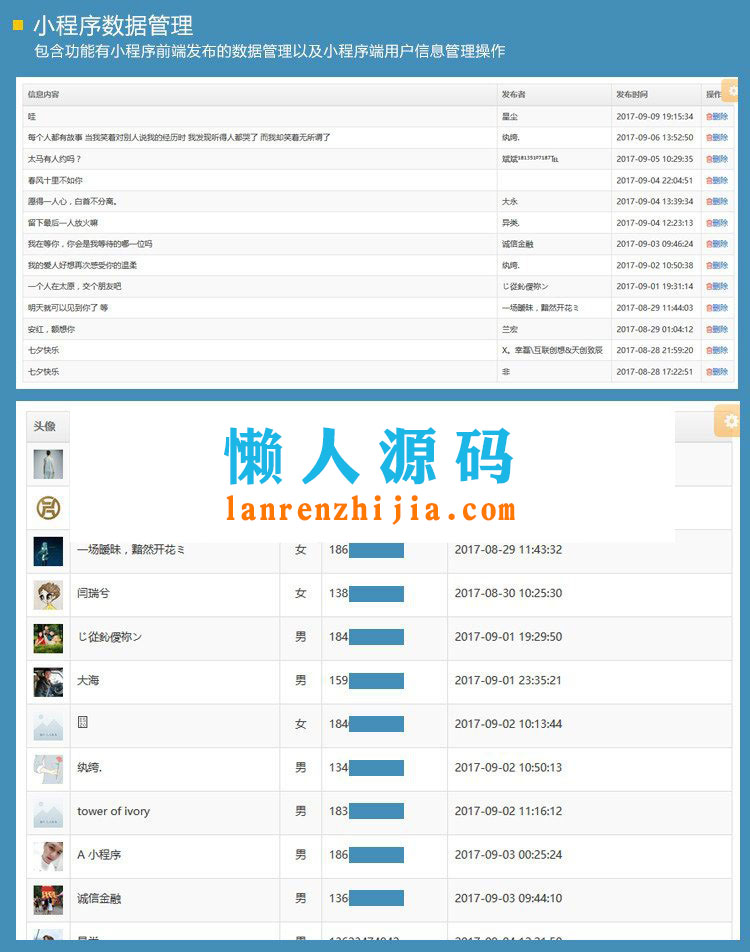Image resolution: width=750 pixels, height=952 pixels.
Task: Delete the message posted 2017-09-09 19:15:34
Action: (x=717, y=117)
